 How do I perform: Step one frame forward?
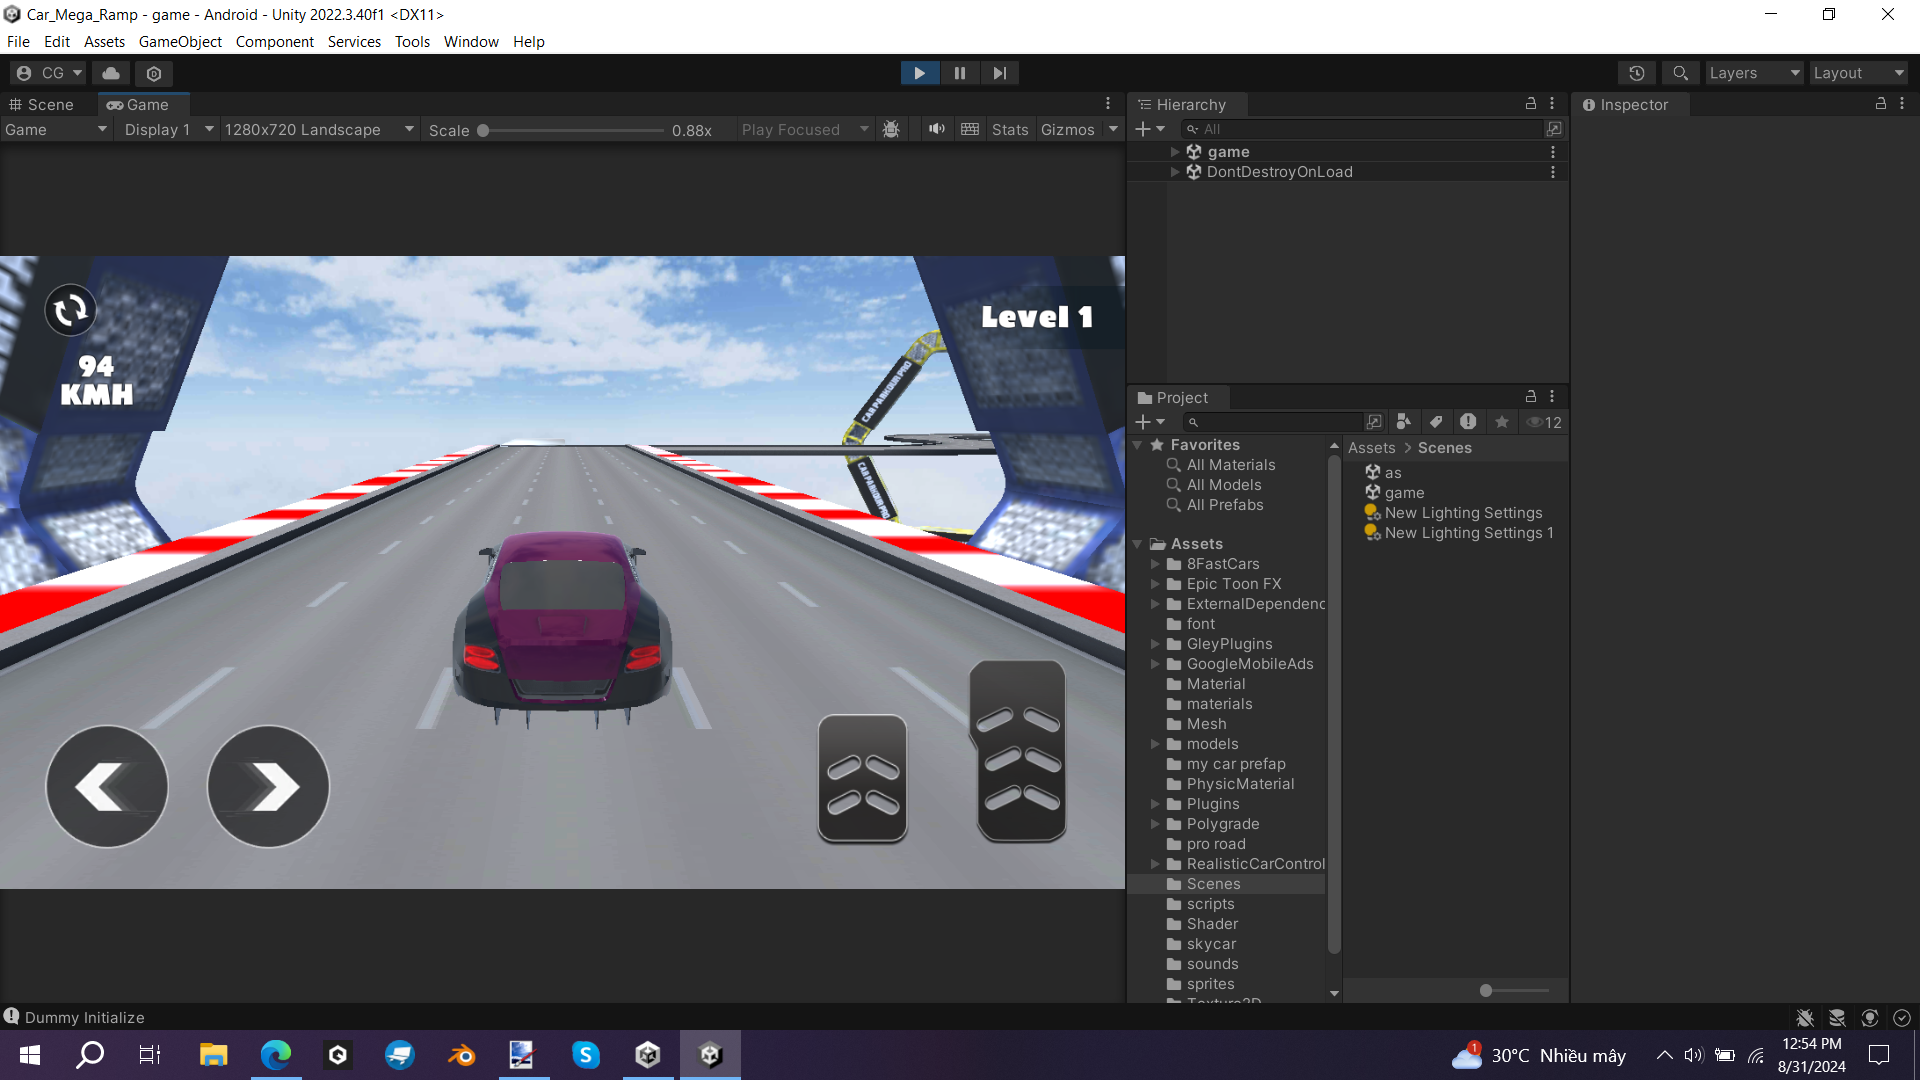pos(999,73)
